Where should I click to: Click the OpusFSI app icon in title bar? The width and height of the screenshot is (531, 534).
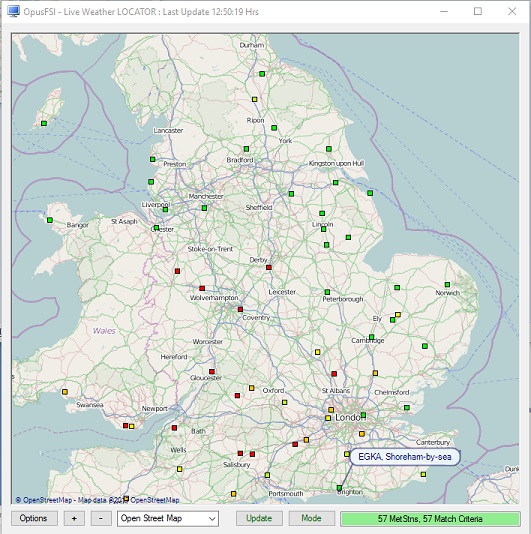(x=14, y=11)
